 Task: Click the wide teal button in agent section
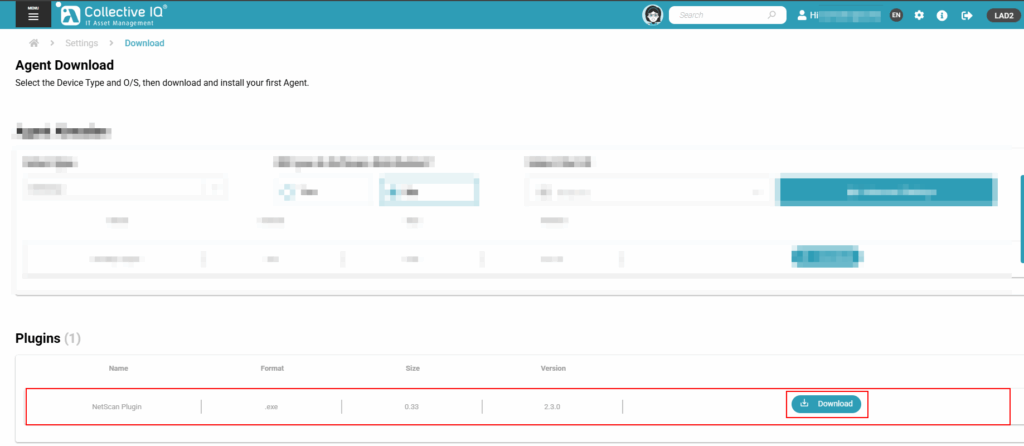point(885,190)
